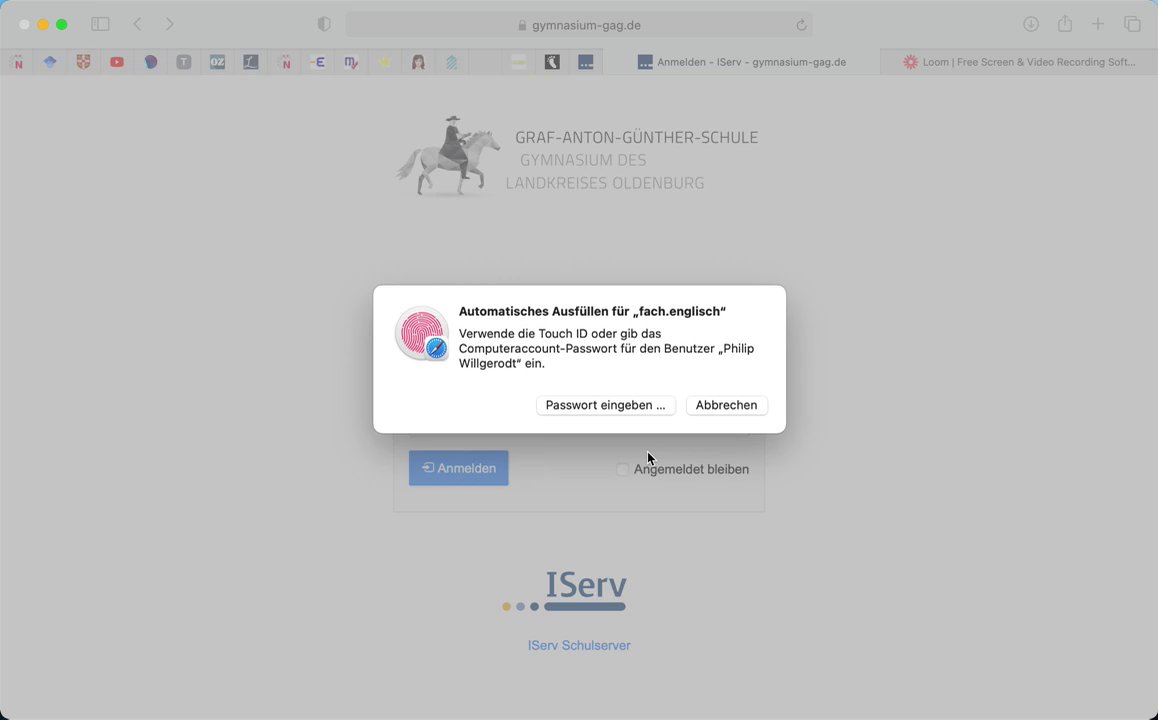The height and width of the screenshot is (720, 1158).
Task: Click the Touch ID fingerprint icon
Action: coord(422,334)
